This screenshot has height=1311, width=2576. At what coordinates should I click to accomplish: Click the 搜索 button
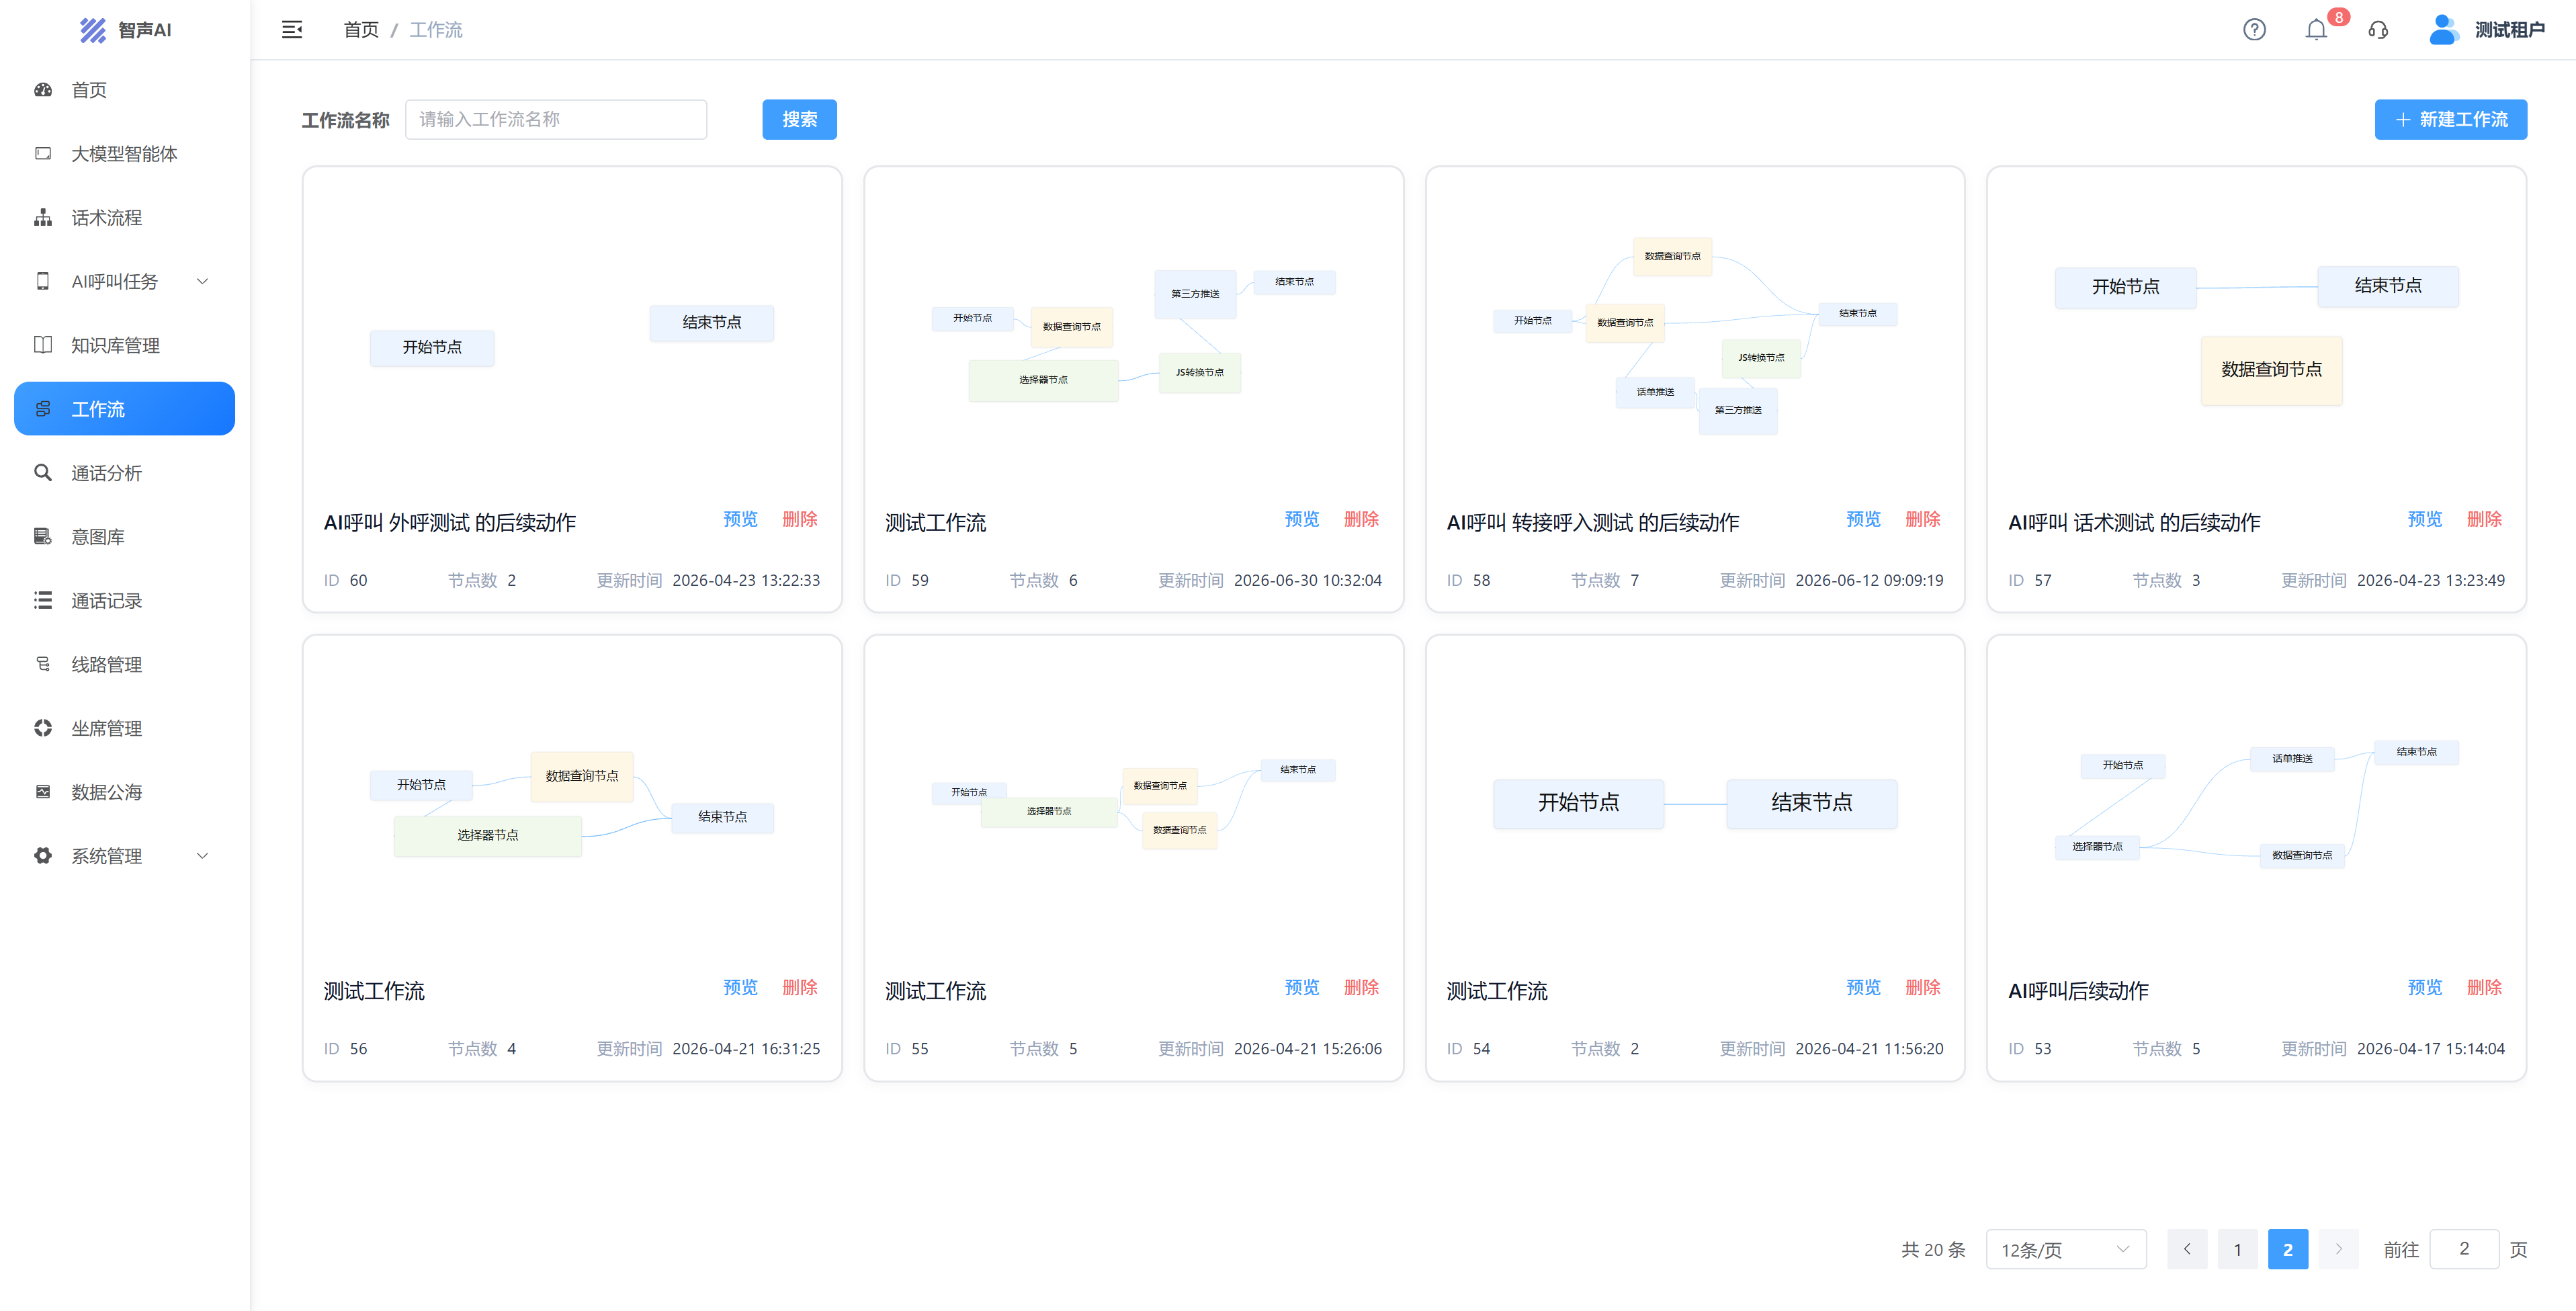799,119
